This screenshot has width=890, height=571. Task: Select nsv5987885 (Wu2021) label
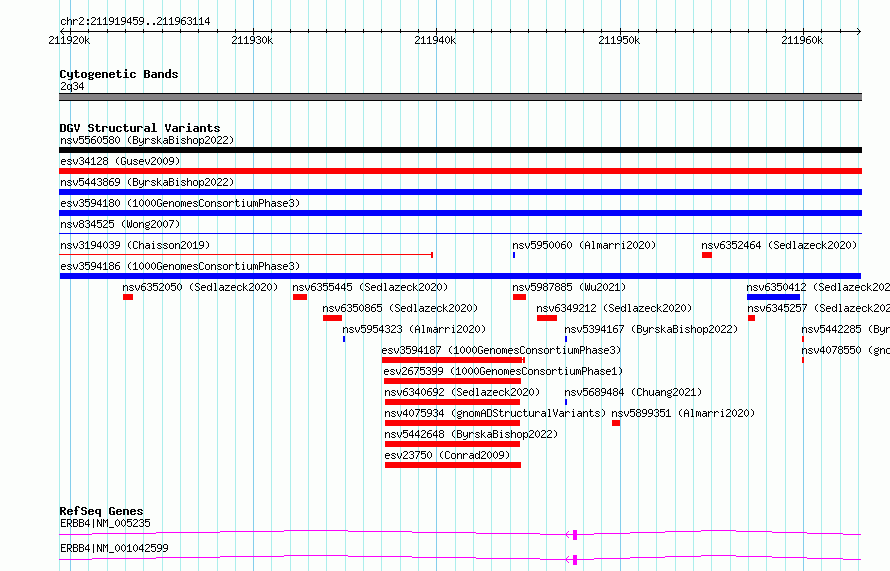(x=569, y=287)
